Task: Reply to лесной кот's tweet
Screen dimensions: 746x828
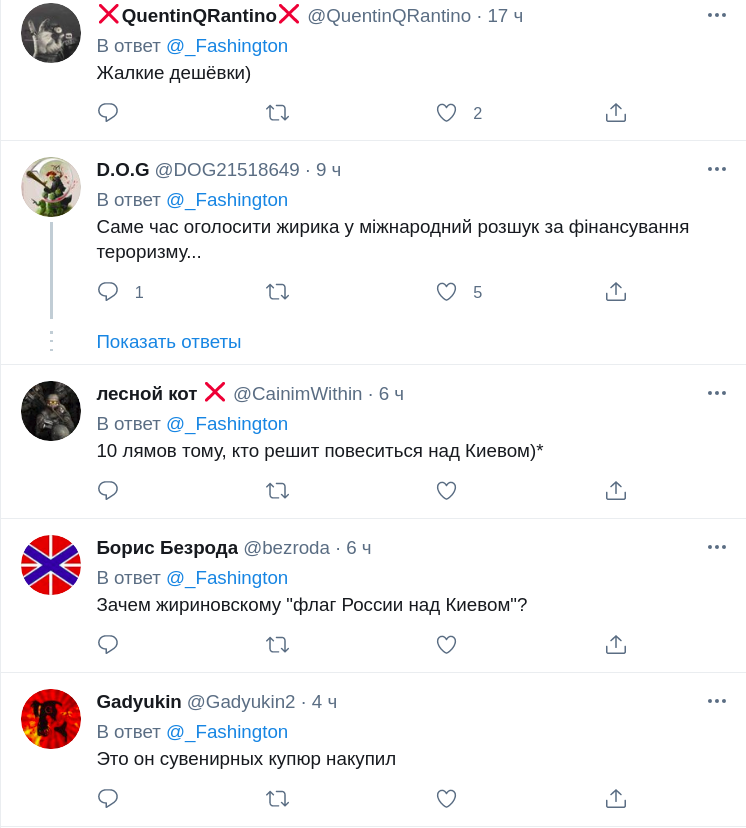Action: (x=108, y=490)
